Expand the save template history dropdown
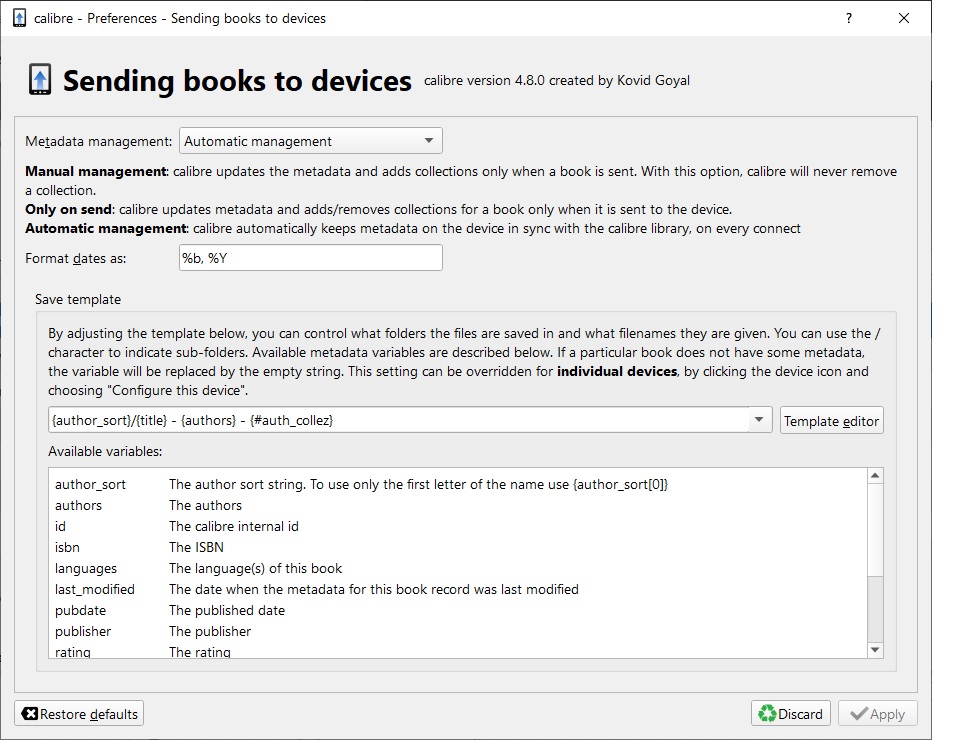Screen dimensions: 960x740 [x=759, y=421]
